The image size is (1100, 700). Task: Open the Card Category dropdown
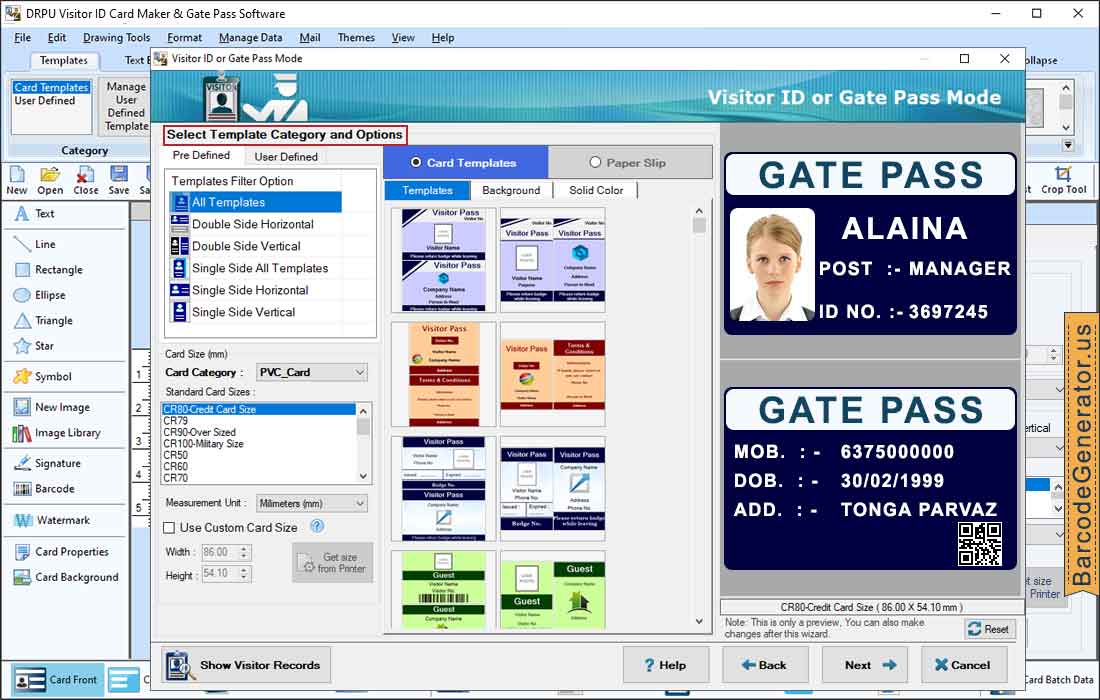311,372
